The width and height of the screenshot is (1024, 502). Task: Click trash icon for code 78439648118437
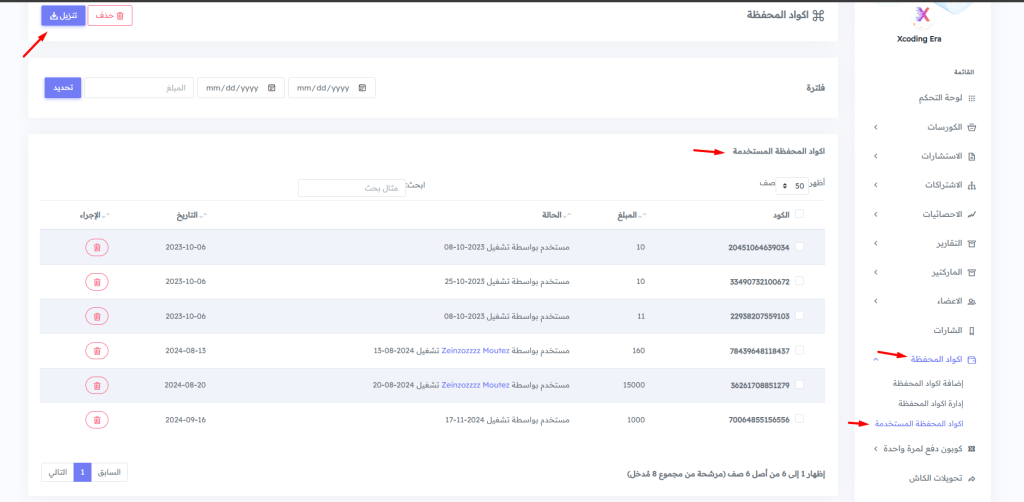pyautogui.click(x=97, y=351)
